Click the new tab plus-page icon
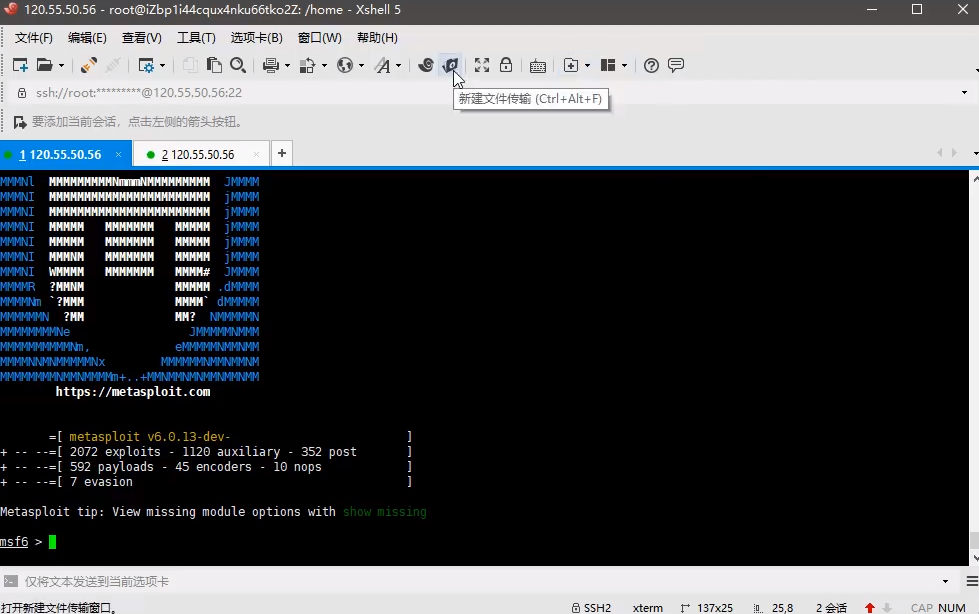The width and height of the screenshot is (979, 614). pos(571,65)
